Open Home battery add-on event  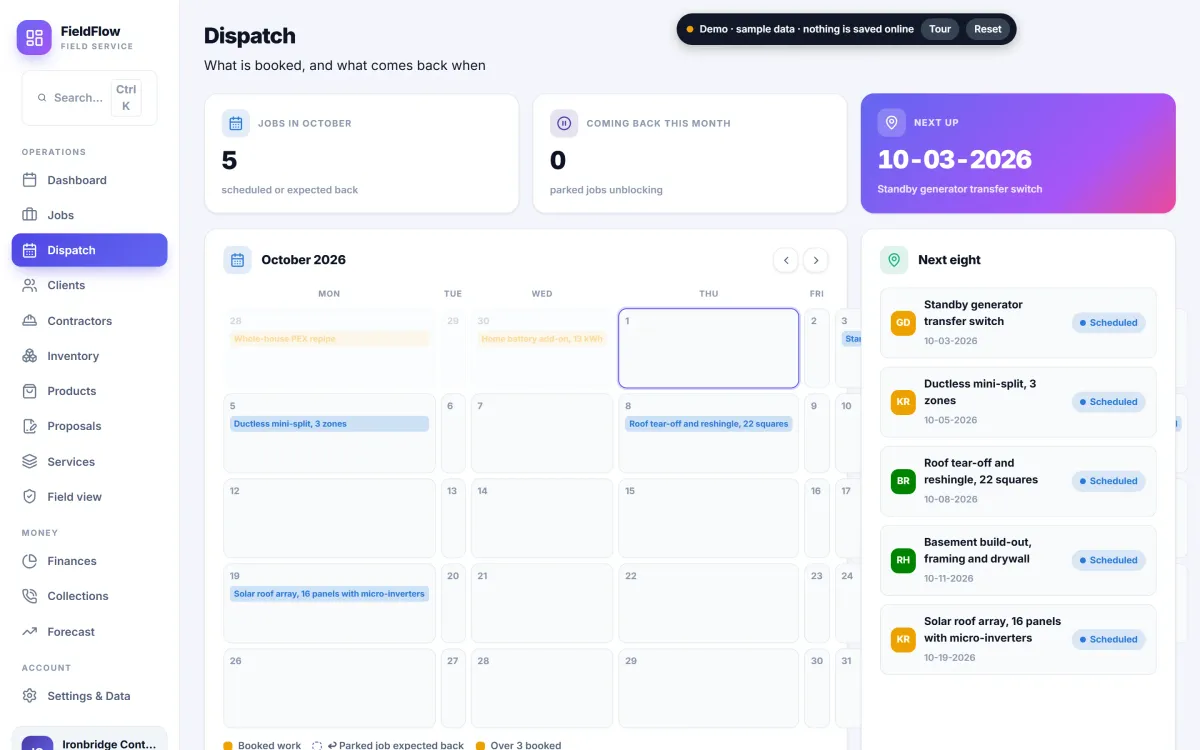[x=542, y=339]
